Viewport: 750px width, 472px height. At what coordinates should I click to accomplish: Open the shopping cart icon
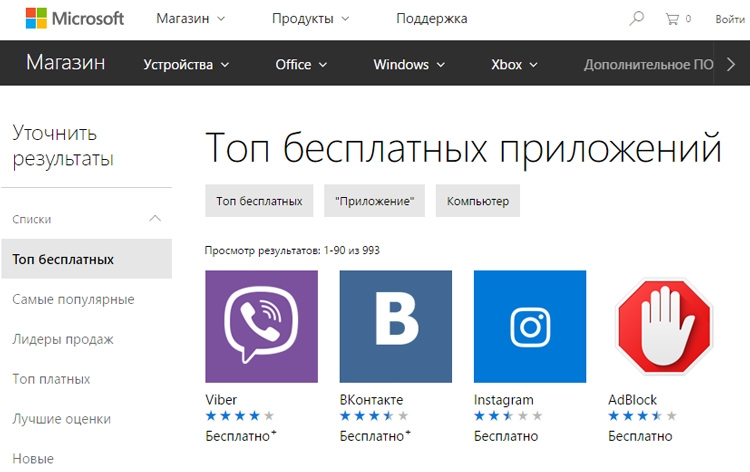(672, 19)
